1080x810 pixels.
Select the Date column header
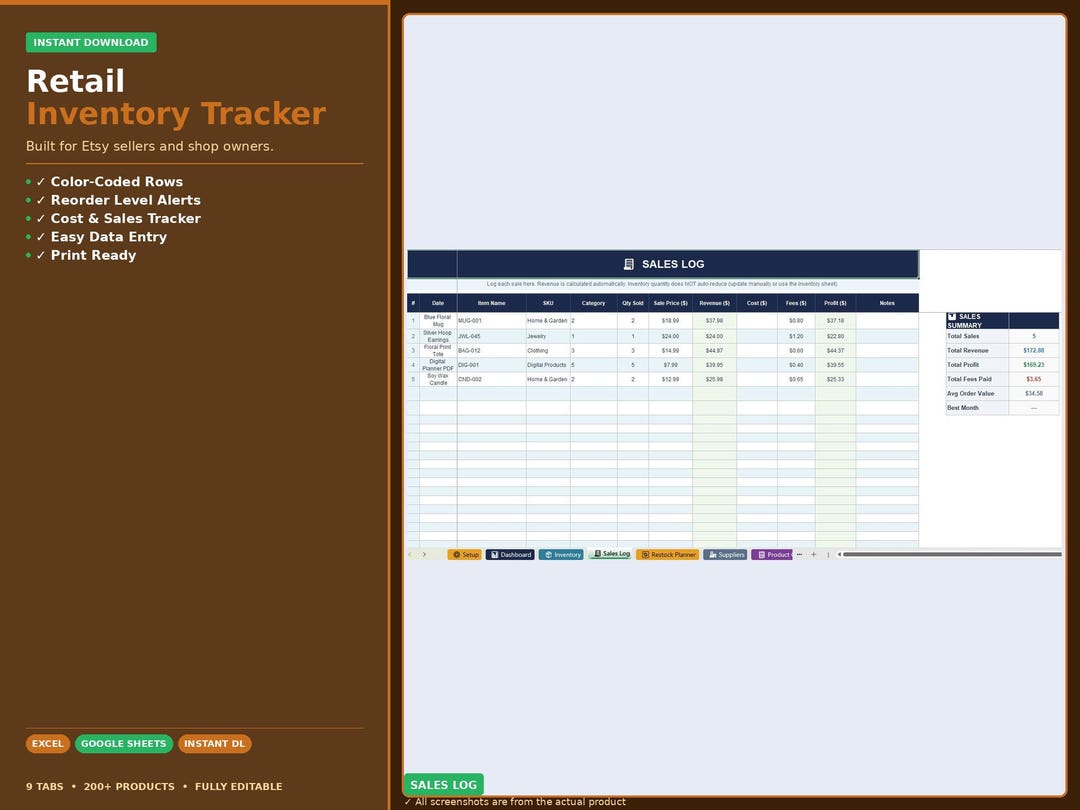coord(438,303)
